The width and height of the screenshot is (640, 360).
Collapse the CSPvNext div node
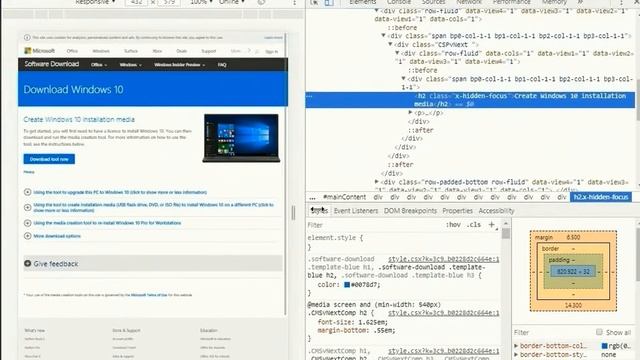coord(390,44)
